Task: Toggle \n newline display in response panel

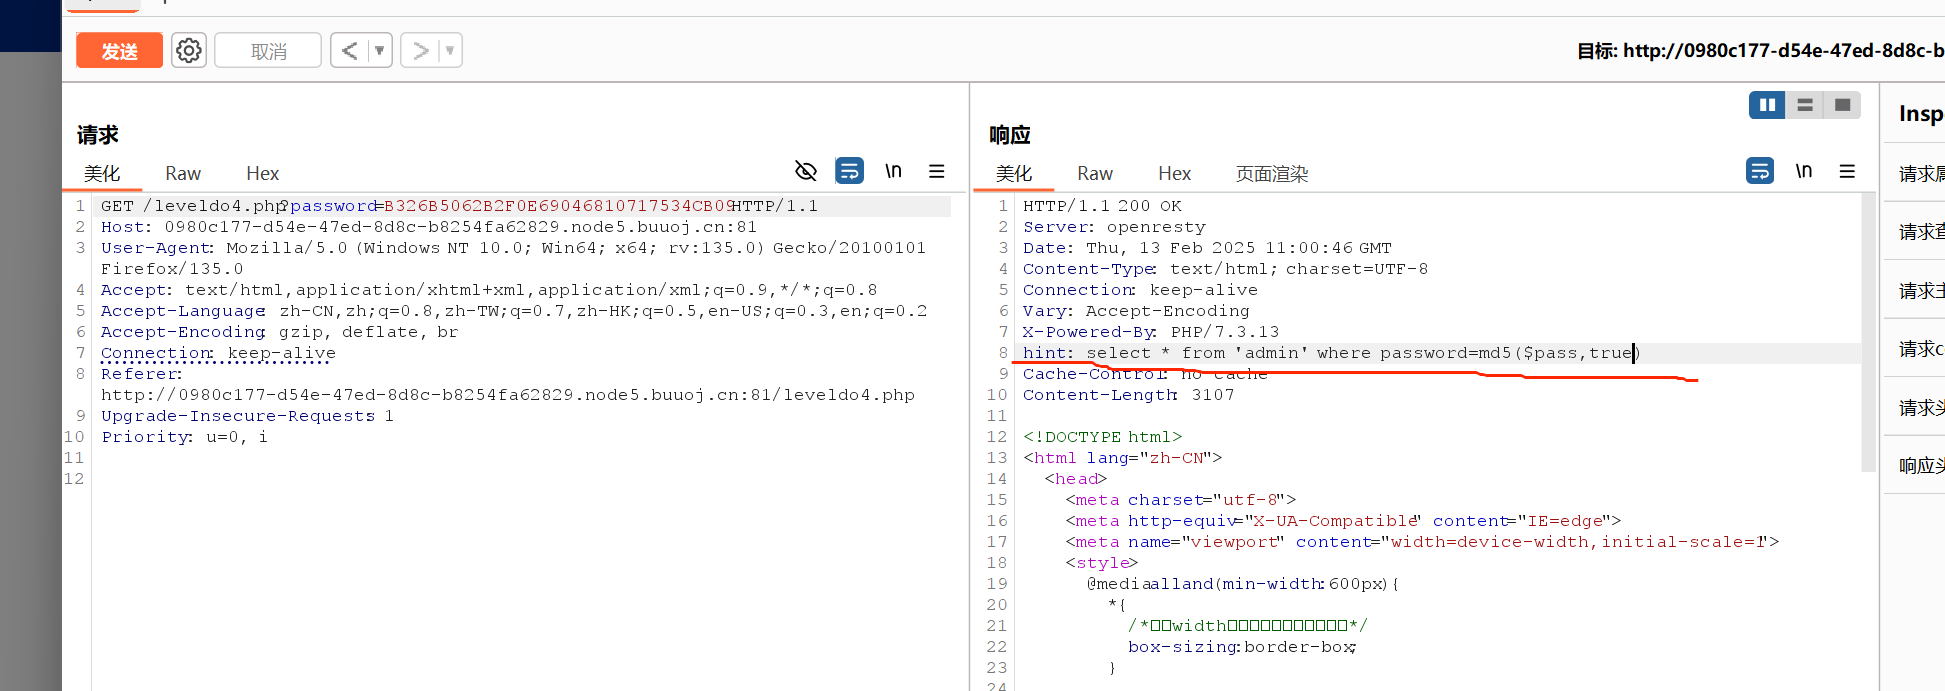Action: (1803, 171)
